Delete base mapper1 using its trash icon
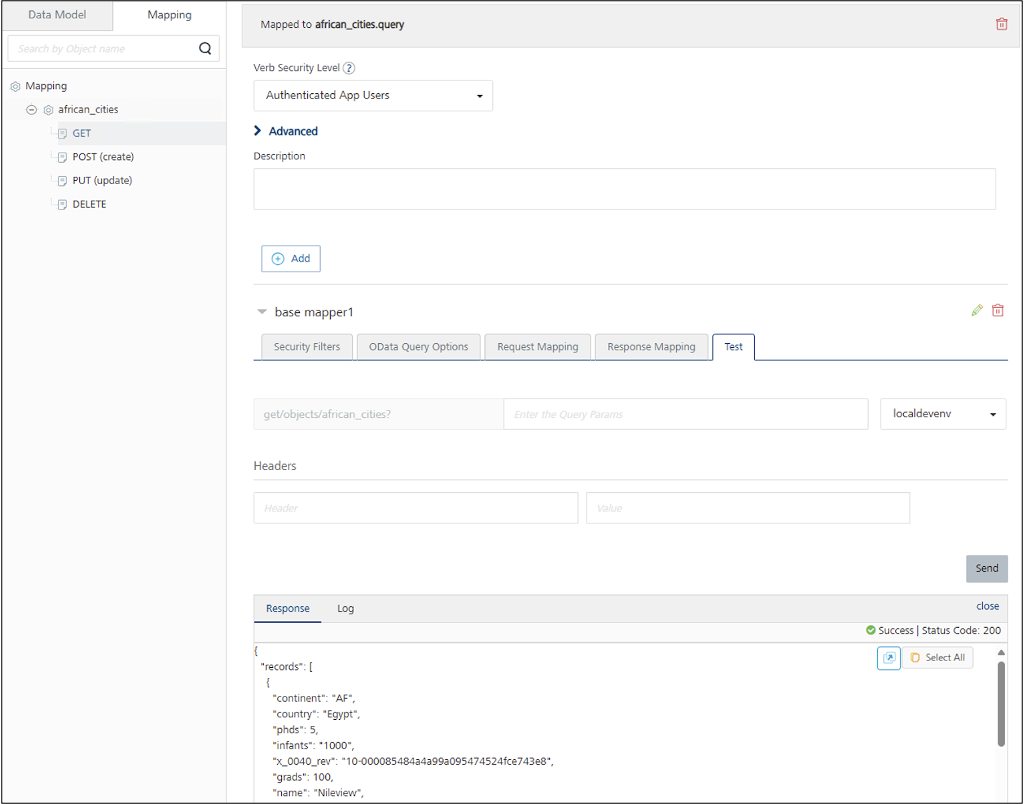This screenshot has height=804, width=1024. [997, 311]
